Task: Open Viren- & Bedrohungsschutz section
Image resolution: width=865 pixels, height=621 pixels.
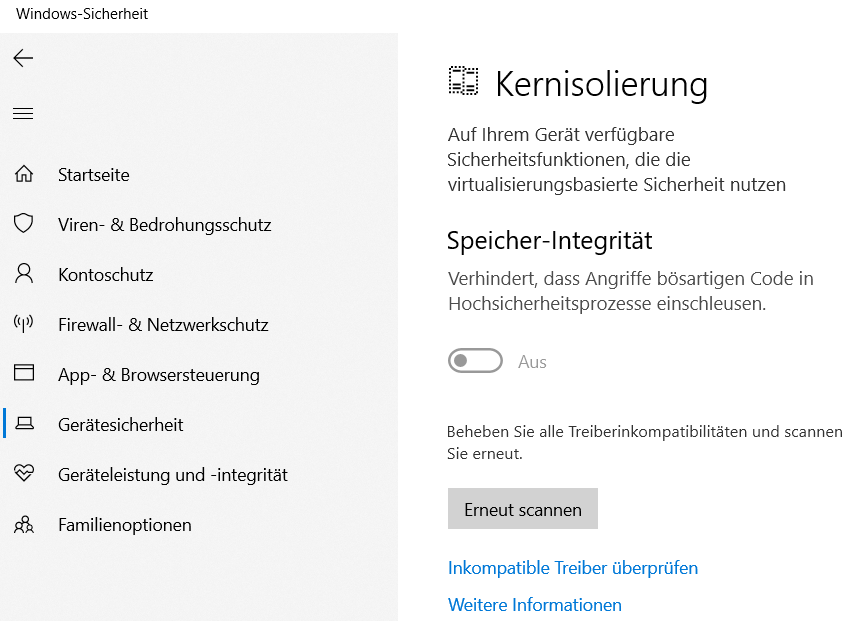Action: pos(164,225)
